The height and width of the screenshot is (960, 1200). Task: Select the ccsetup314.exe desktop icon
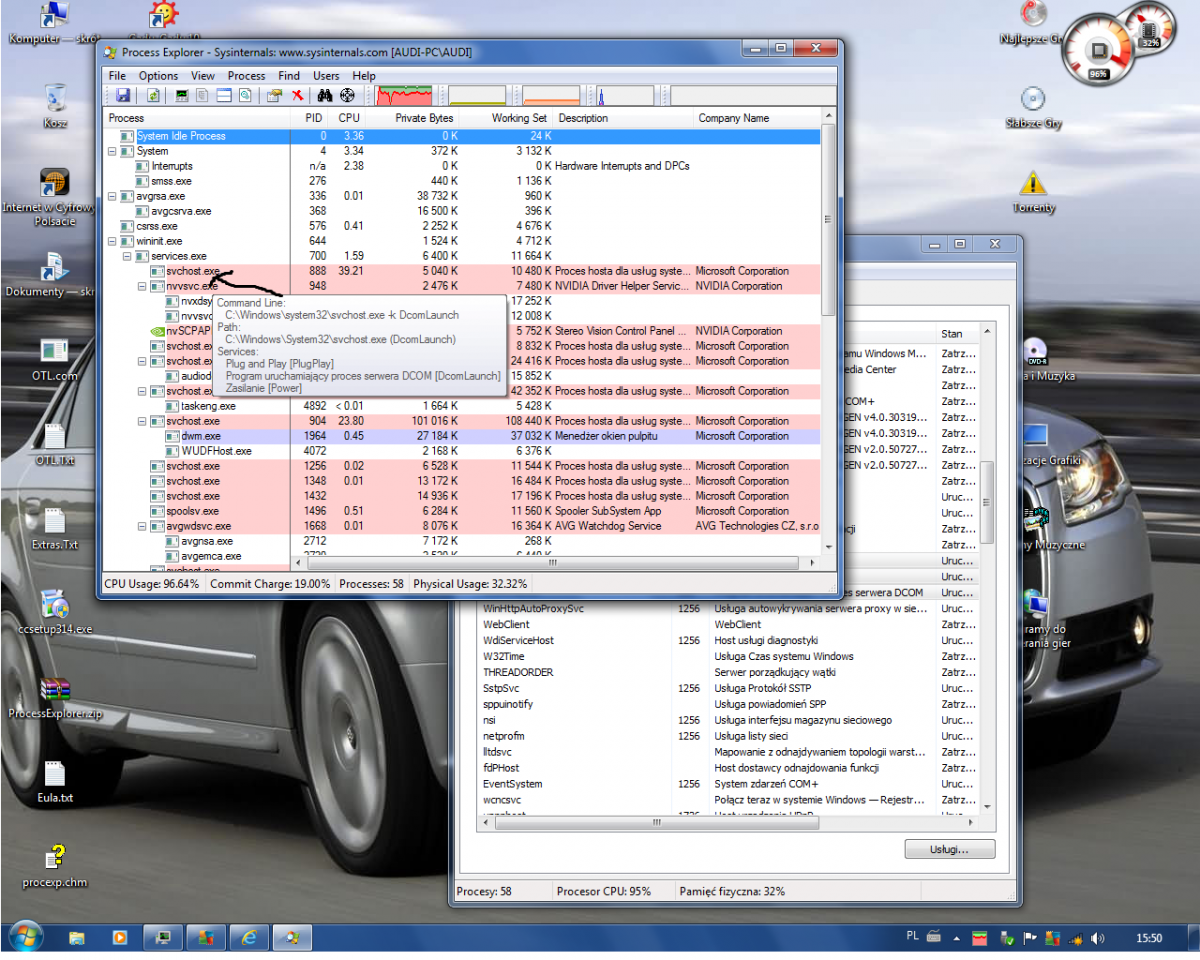[55, 612]
